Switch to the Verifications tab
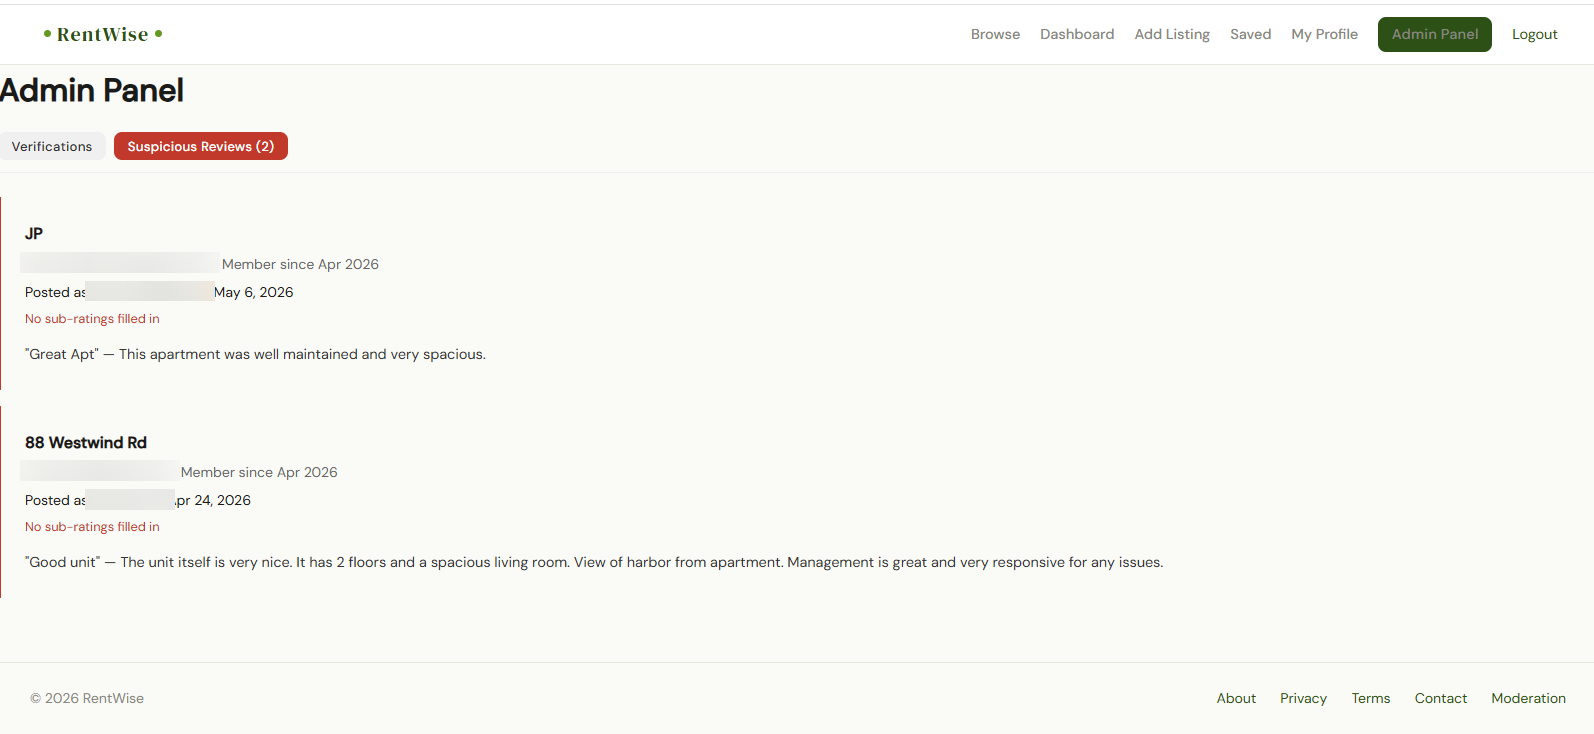1594x734 pixels. point(52,146)
